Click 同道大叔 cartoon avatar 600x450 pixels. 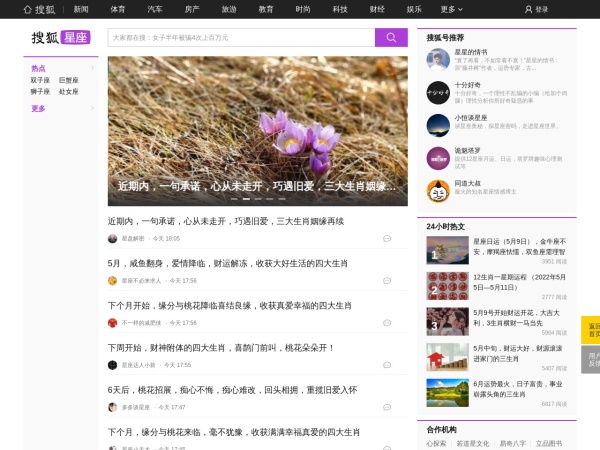(438, 191)
